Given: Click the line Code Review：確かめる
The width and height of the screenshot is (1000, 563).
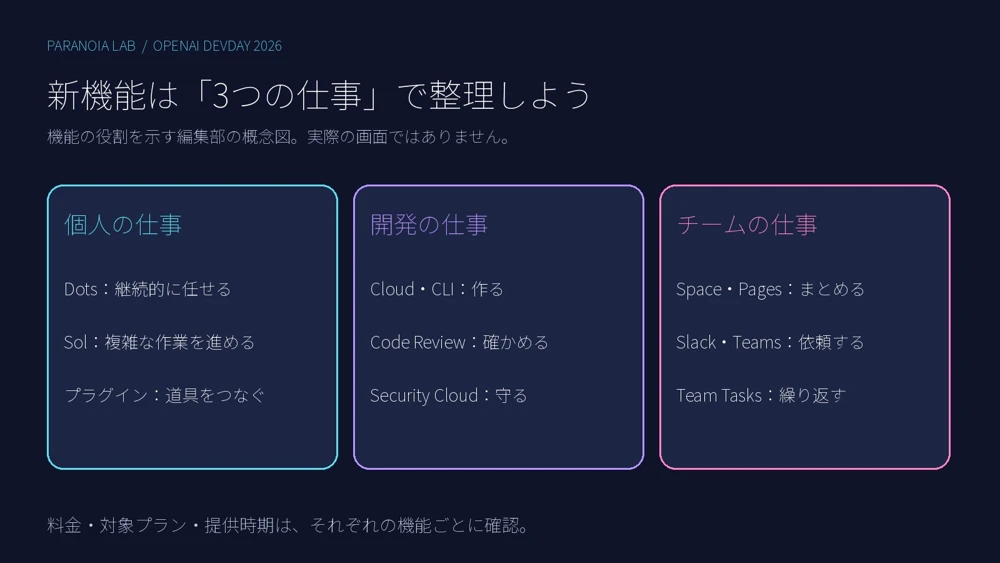Looking at the screenshot, I should pos(459,342).
